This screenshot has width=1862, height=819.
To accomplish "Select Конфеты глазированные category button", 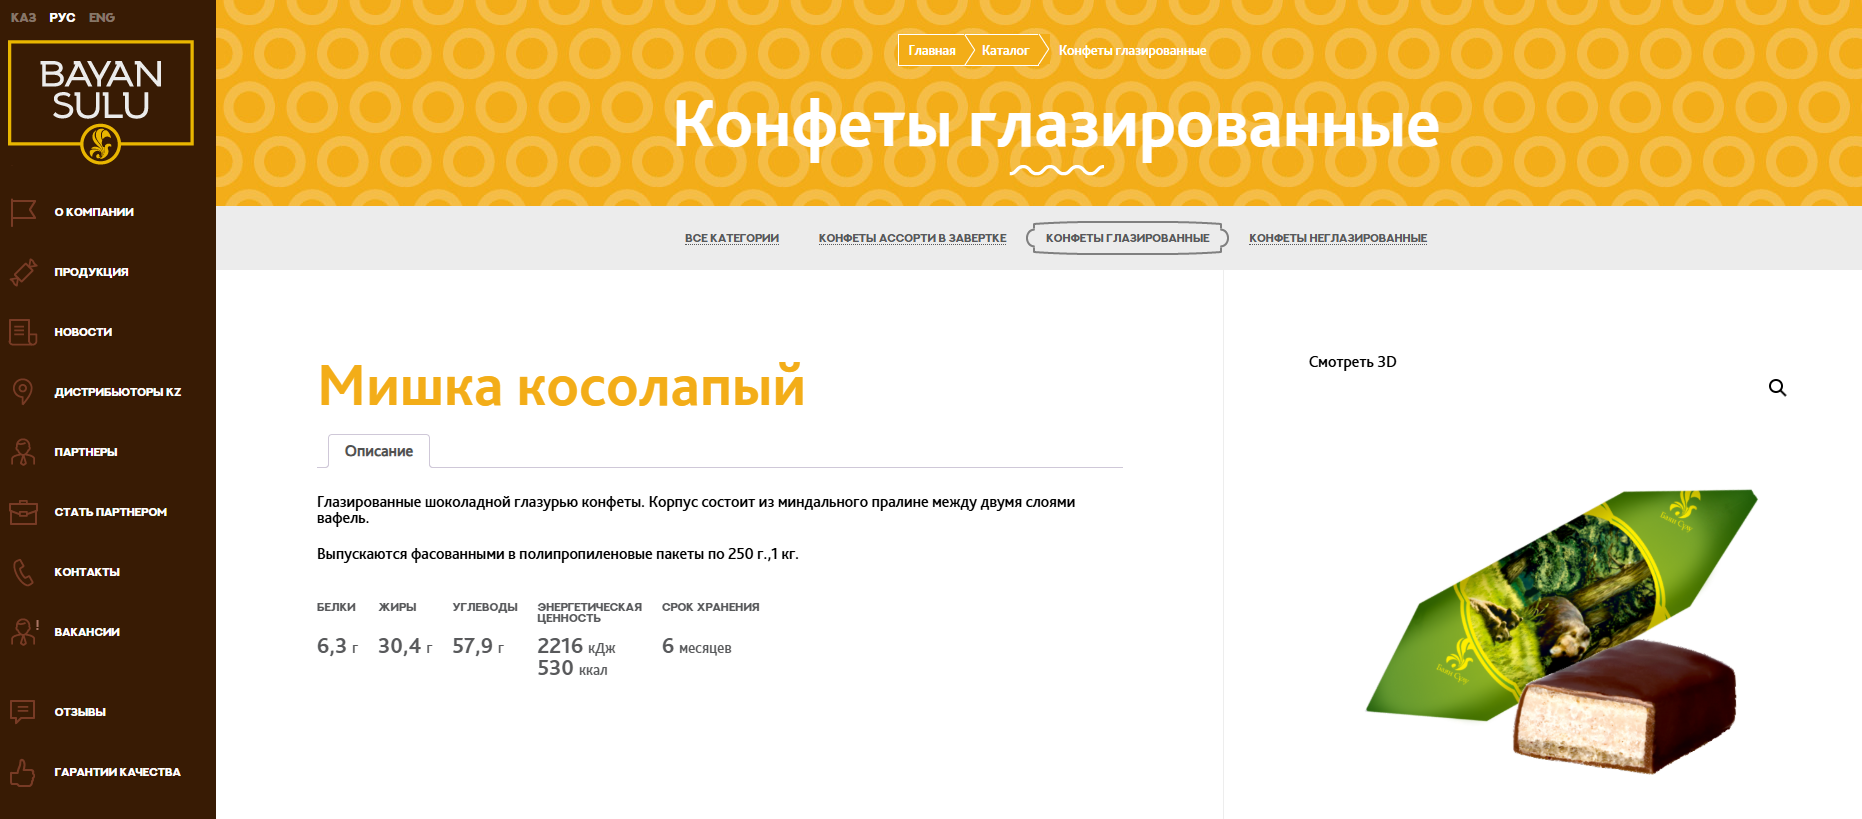I will (1127, 238).
